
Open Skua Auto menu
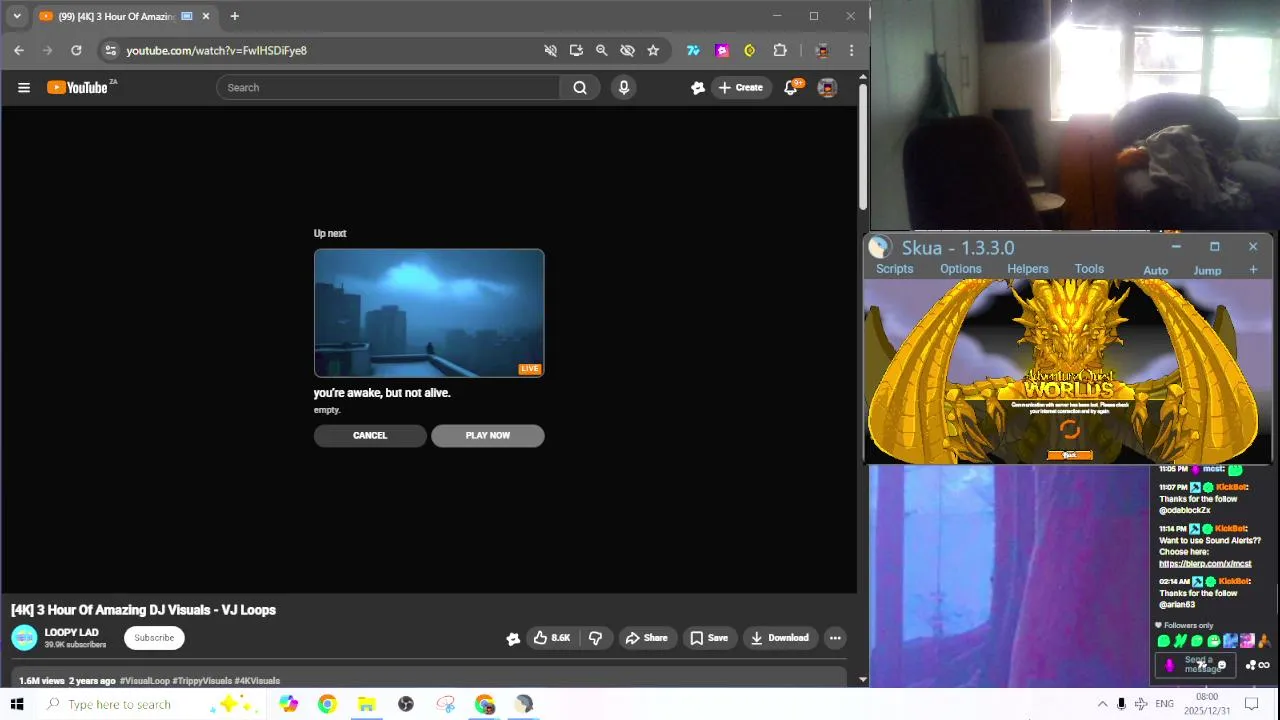[x=1155, y=271]
